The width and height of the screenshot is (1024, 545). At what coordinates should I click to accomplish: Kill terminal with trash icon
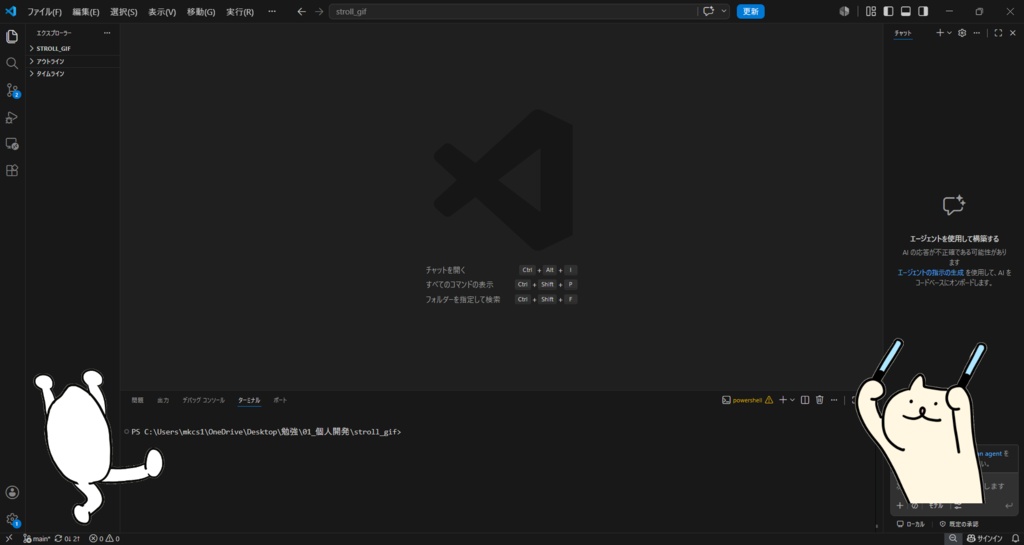pos(820,400)
